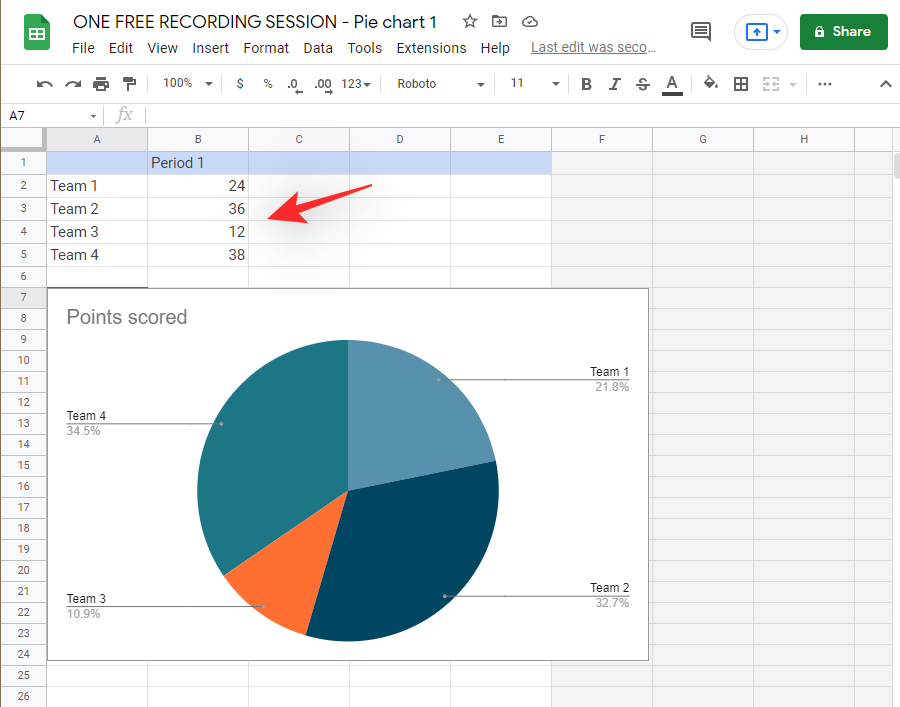Click the Undo arrow icon
The image size is (900, 707).
[44, 84]
